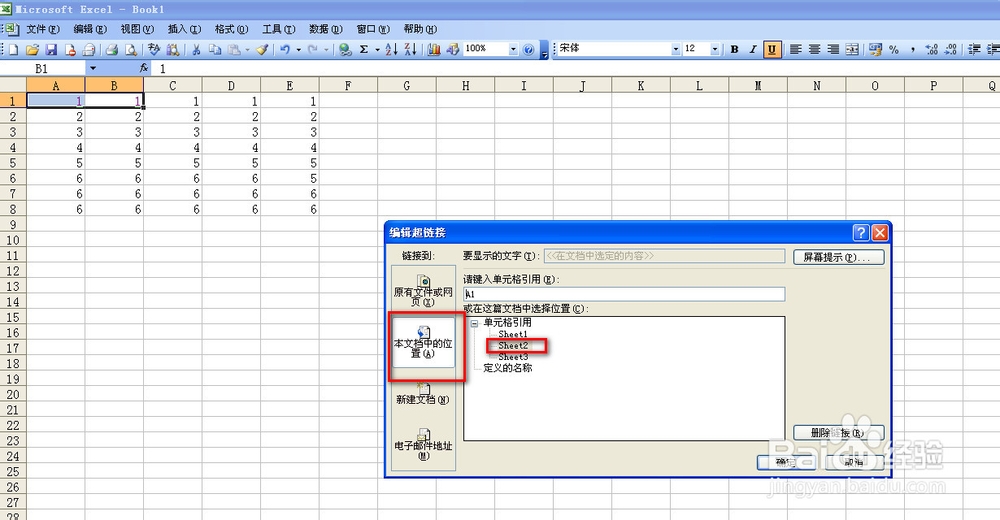
Task: Open the 插入 menu
Action: [184, 29]
